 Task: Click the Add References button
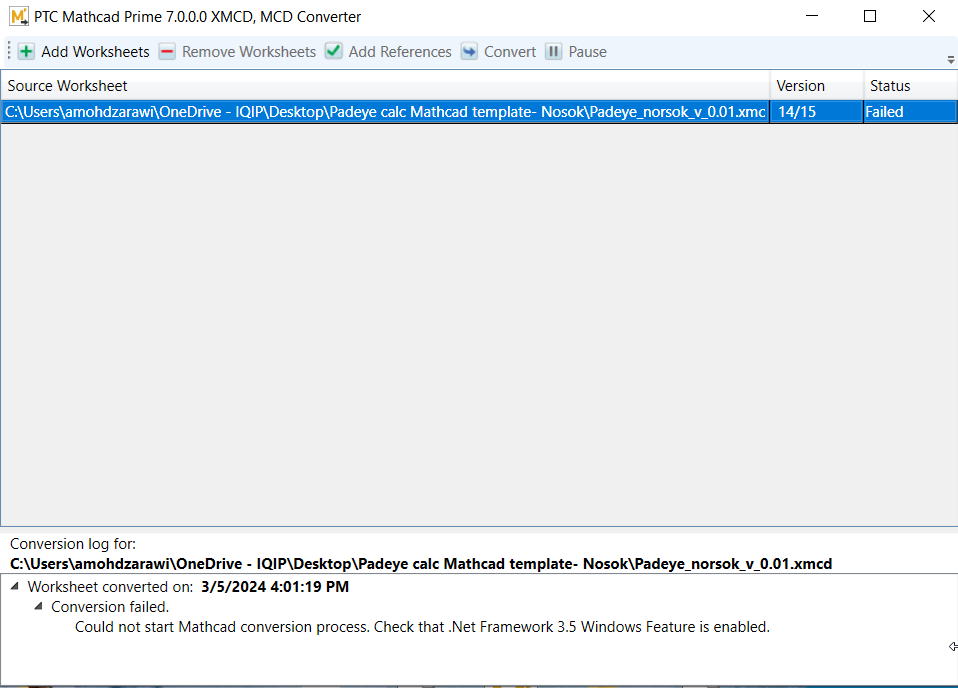pos(399,51)
